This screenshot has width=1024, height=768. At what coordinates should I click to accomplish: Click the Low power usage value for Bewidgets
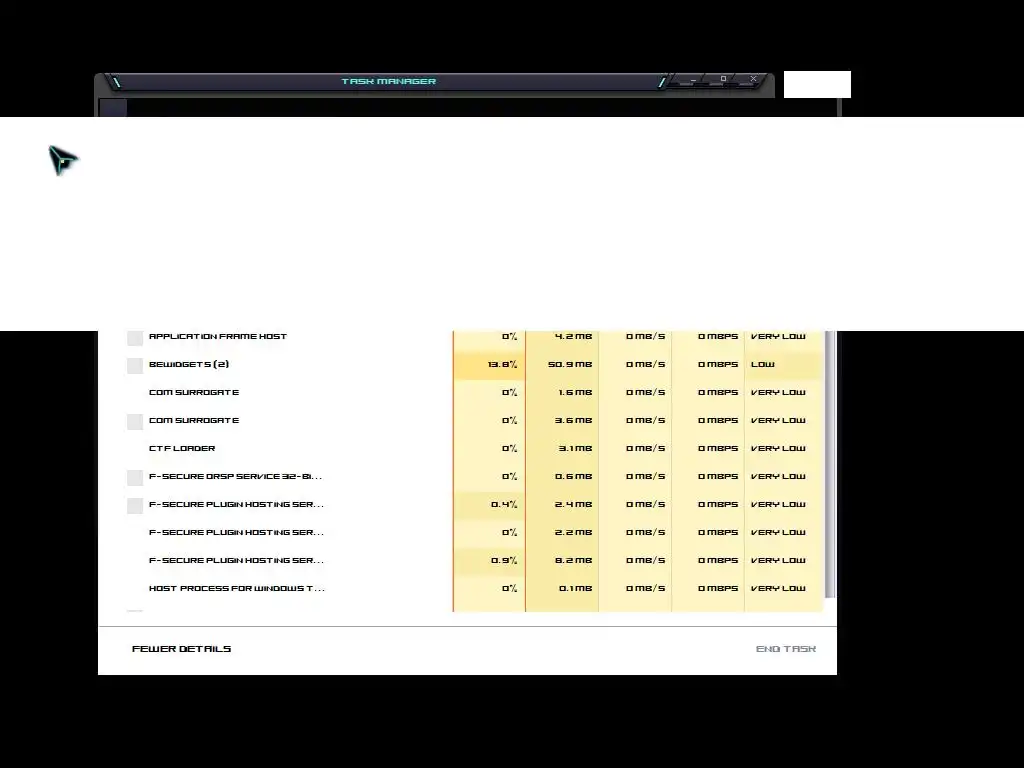pos(763,364)
